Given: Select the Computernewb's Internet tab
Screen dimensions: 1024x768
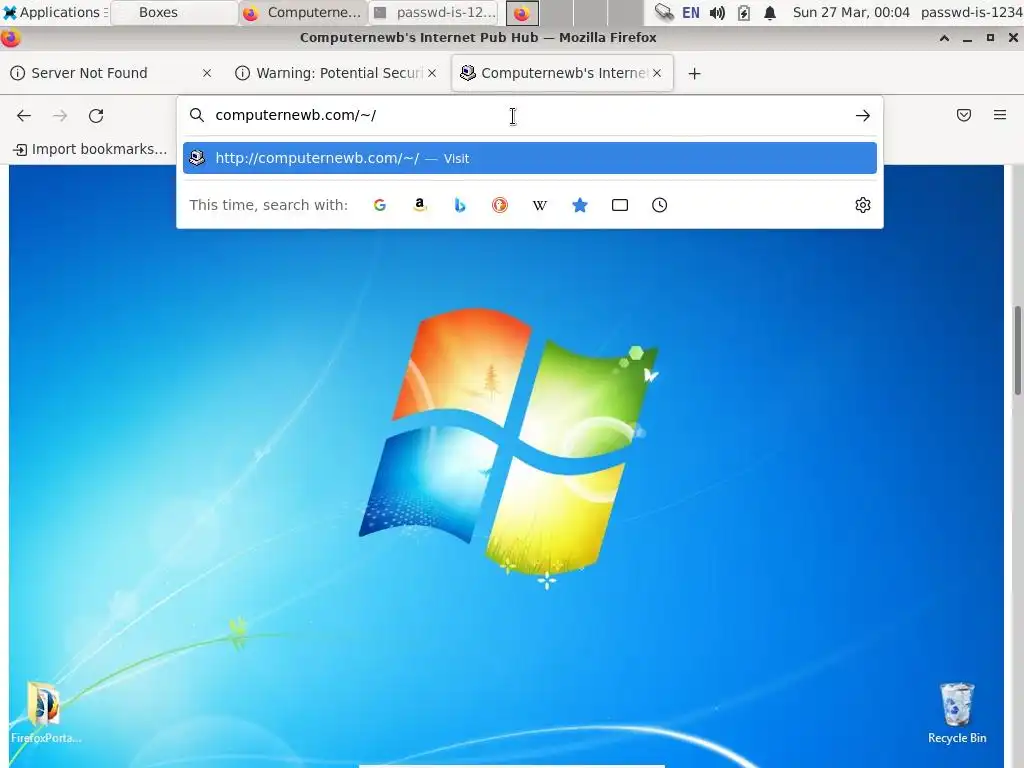Looking at the screenshot, I should (563, 73).
